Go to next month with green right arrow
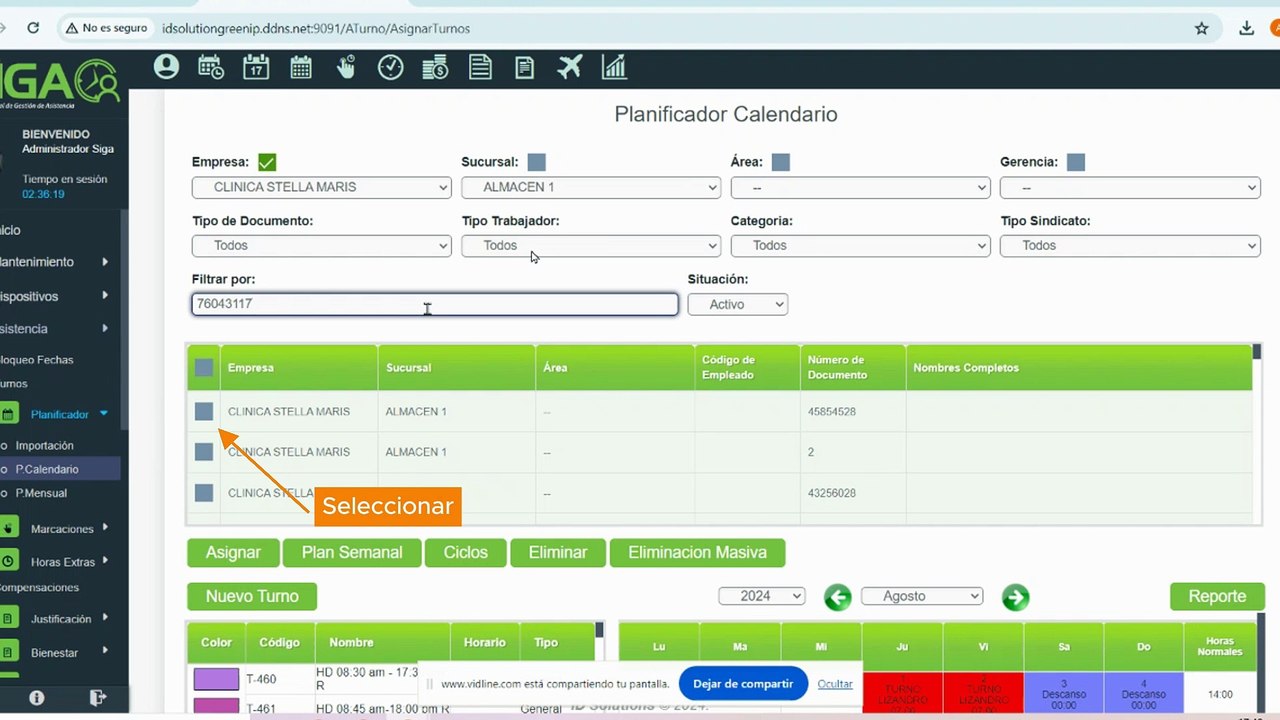 pos(1016,597)
